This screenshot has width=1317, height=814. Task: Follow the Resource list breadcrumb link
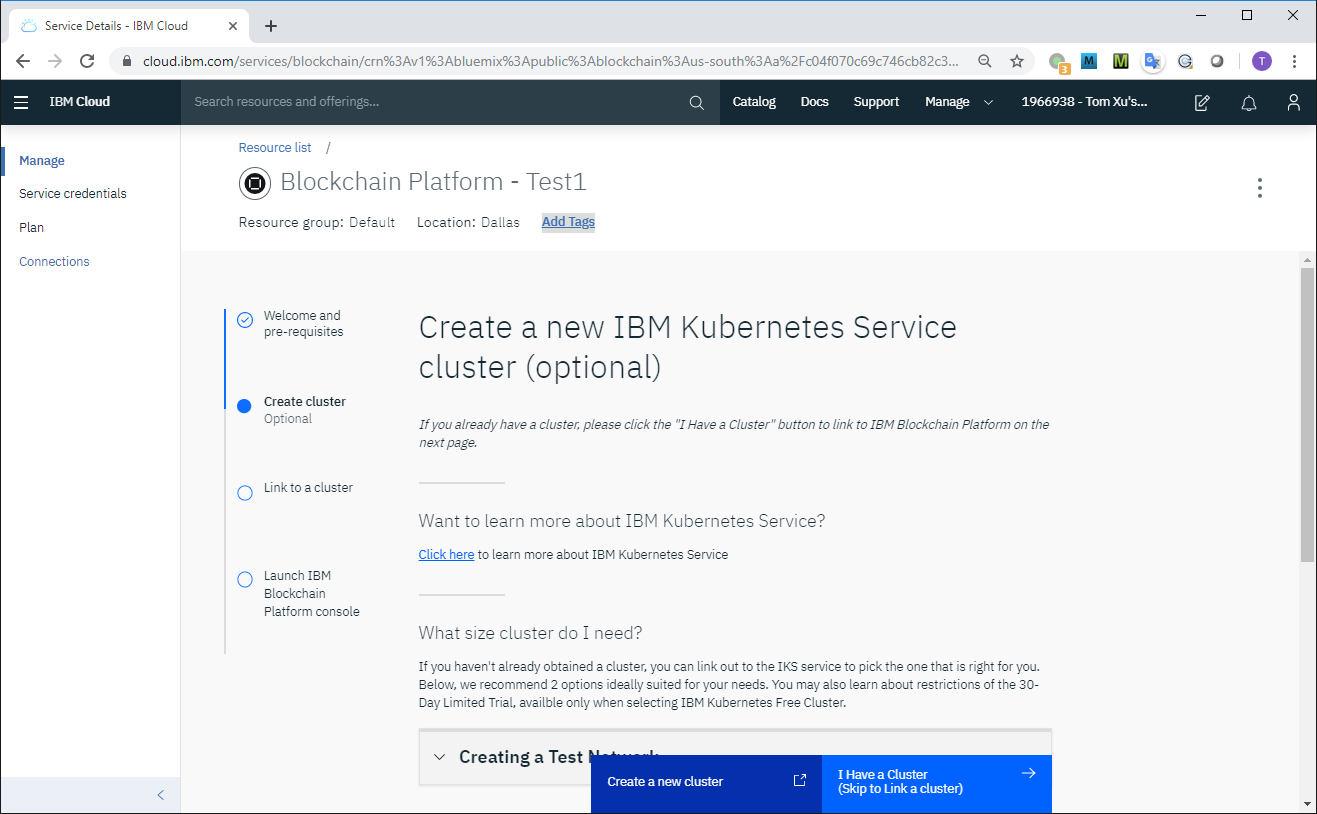click(275, 148)
